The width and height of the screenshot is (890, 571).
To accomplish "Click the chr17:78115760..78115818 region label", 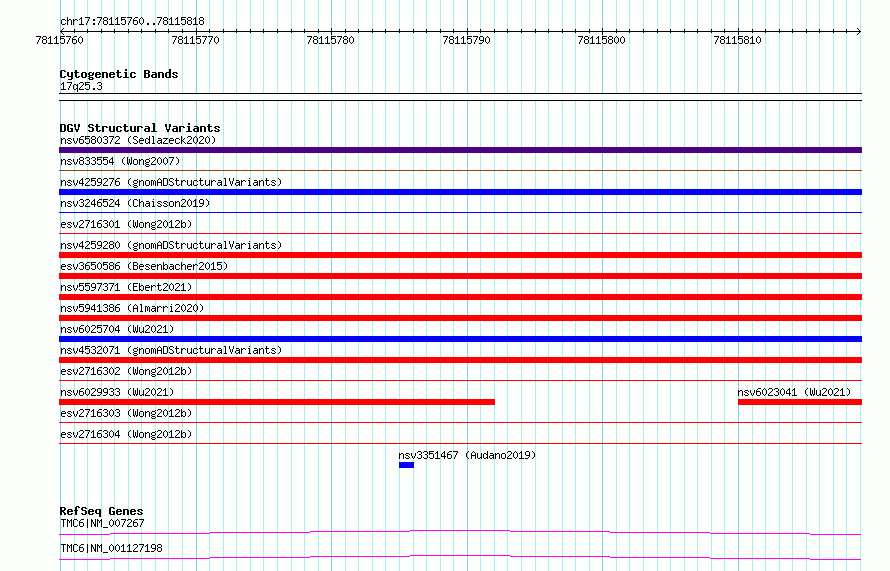I will 132,21.
